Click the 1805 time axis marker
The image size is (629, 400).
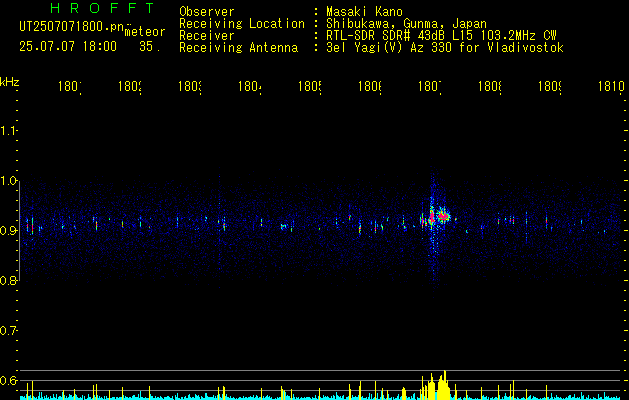tap(310, 86)
